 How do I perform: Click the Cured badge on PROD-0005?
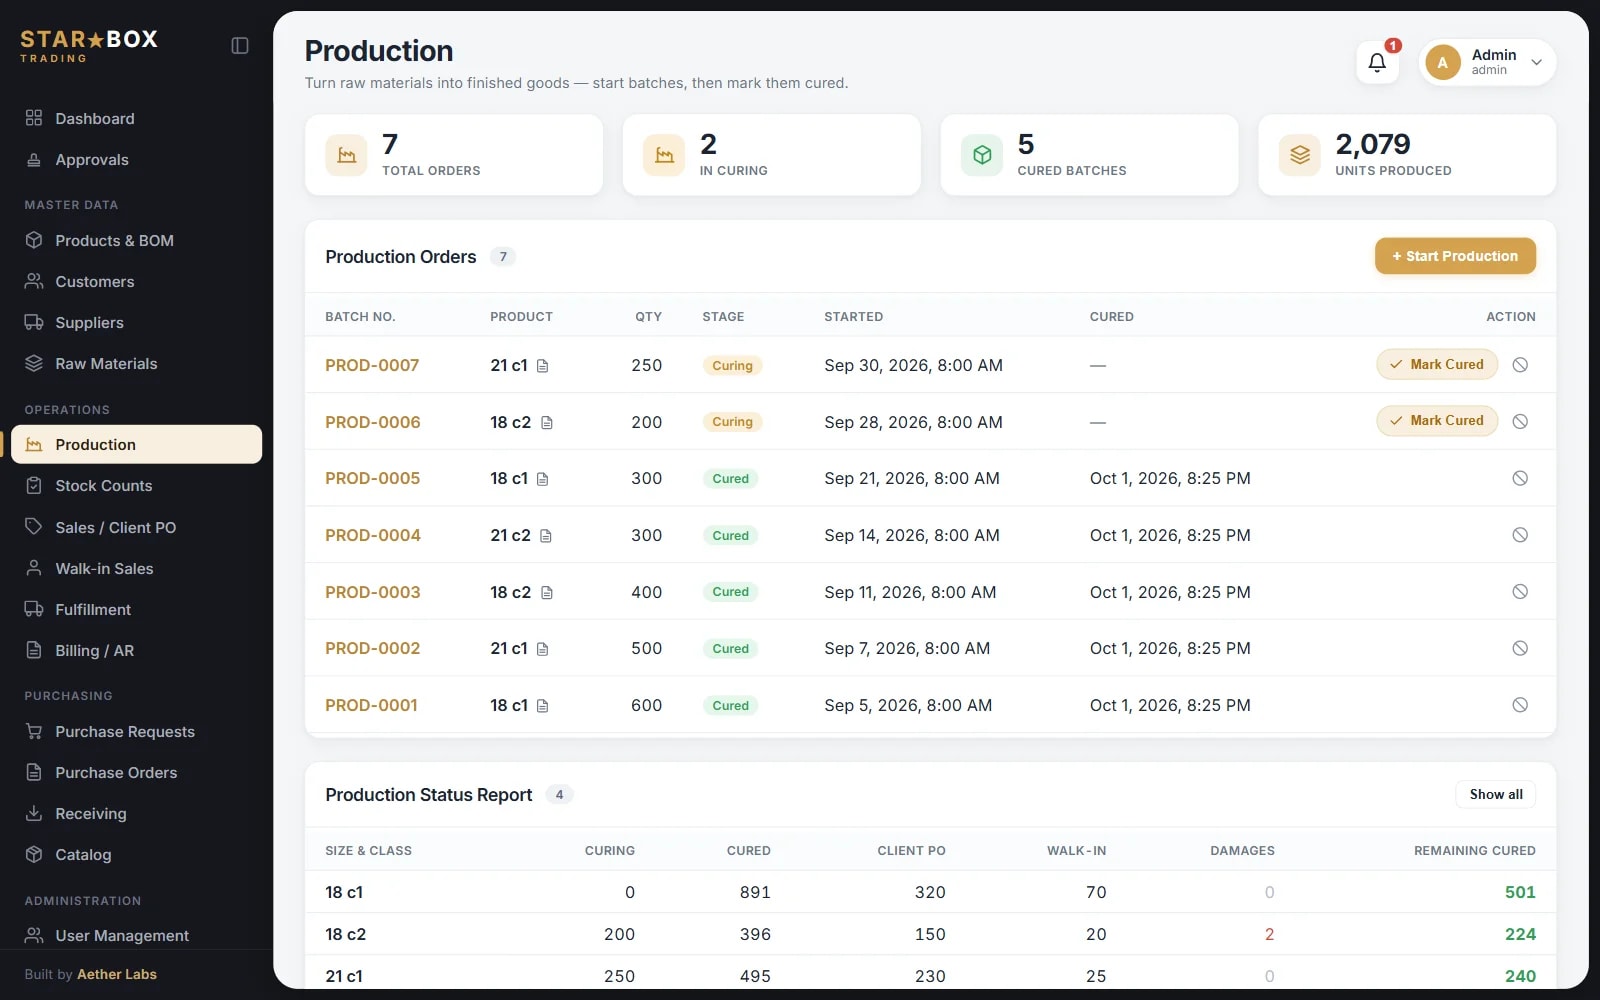click(x=731, y=479)
